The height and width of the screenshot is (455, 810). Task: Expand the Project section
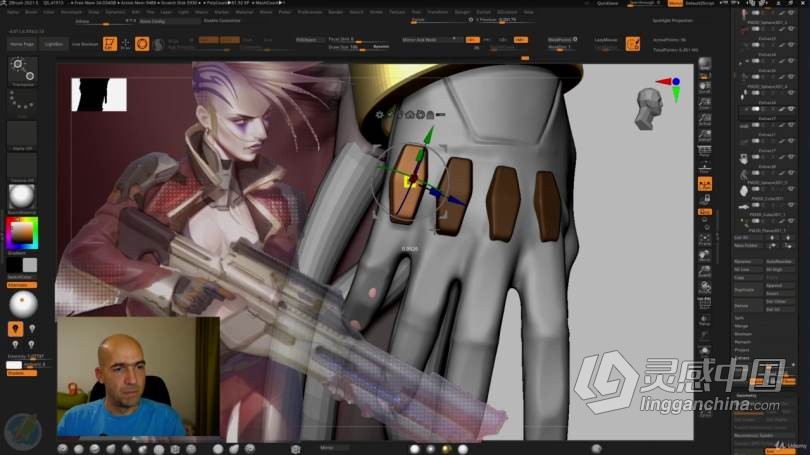[742, 350]
